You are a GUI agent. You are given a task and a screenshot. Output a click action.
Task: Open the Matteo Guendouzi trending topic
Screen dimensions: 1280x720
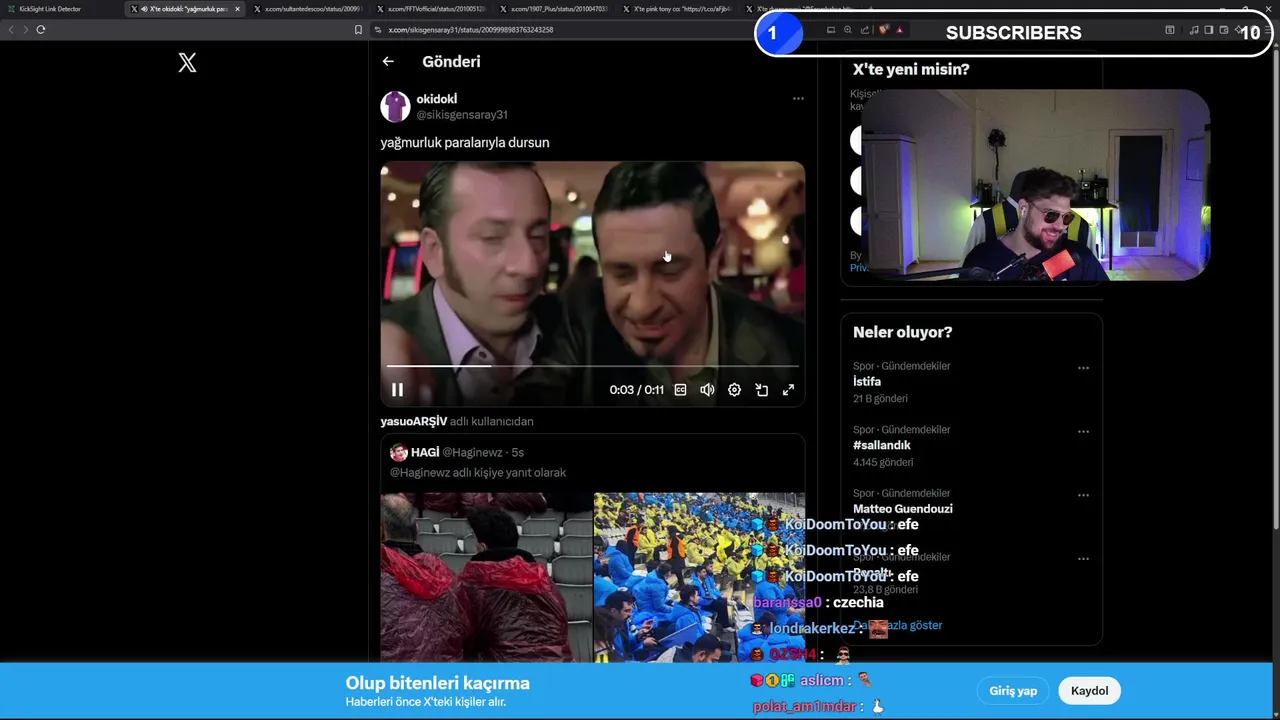point(903,509)
